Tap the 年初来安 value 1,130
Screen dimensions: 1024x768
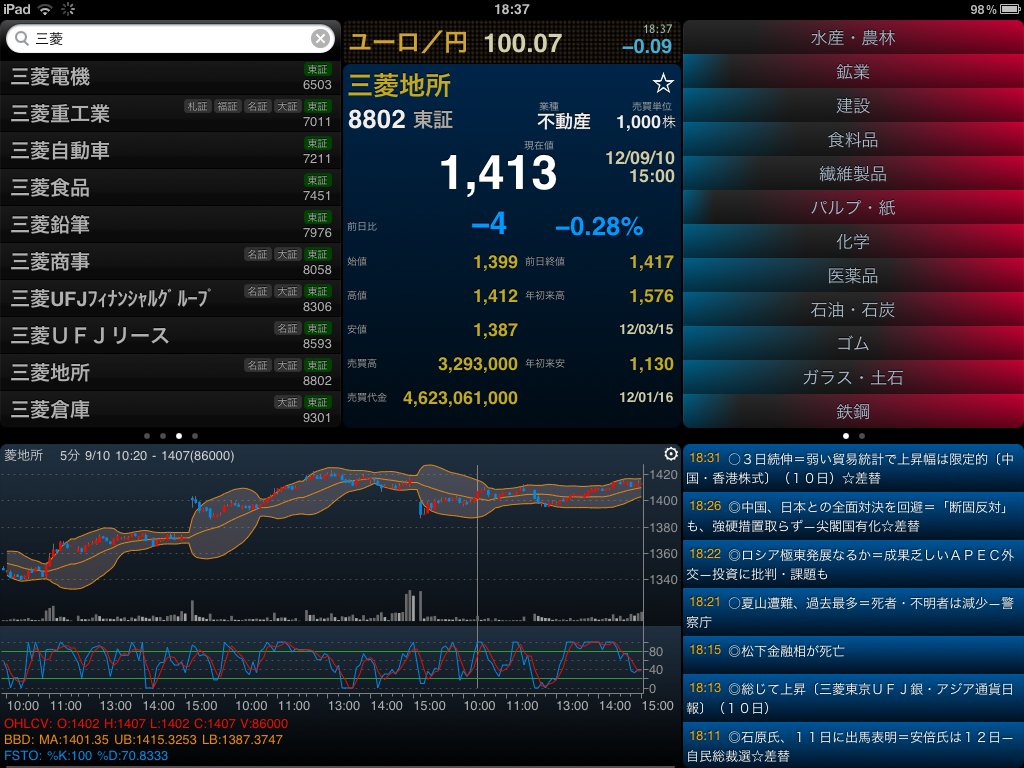(x=651, y=364)
